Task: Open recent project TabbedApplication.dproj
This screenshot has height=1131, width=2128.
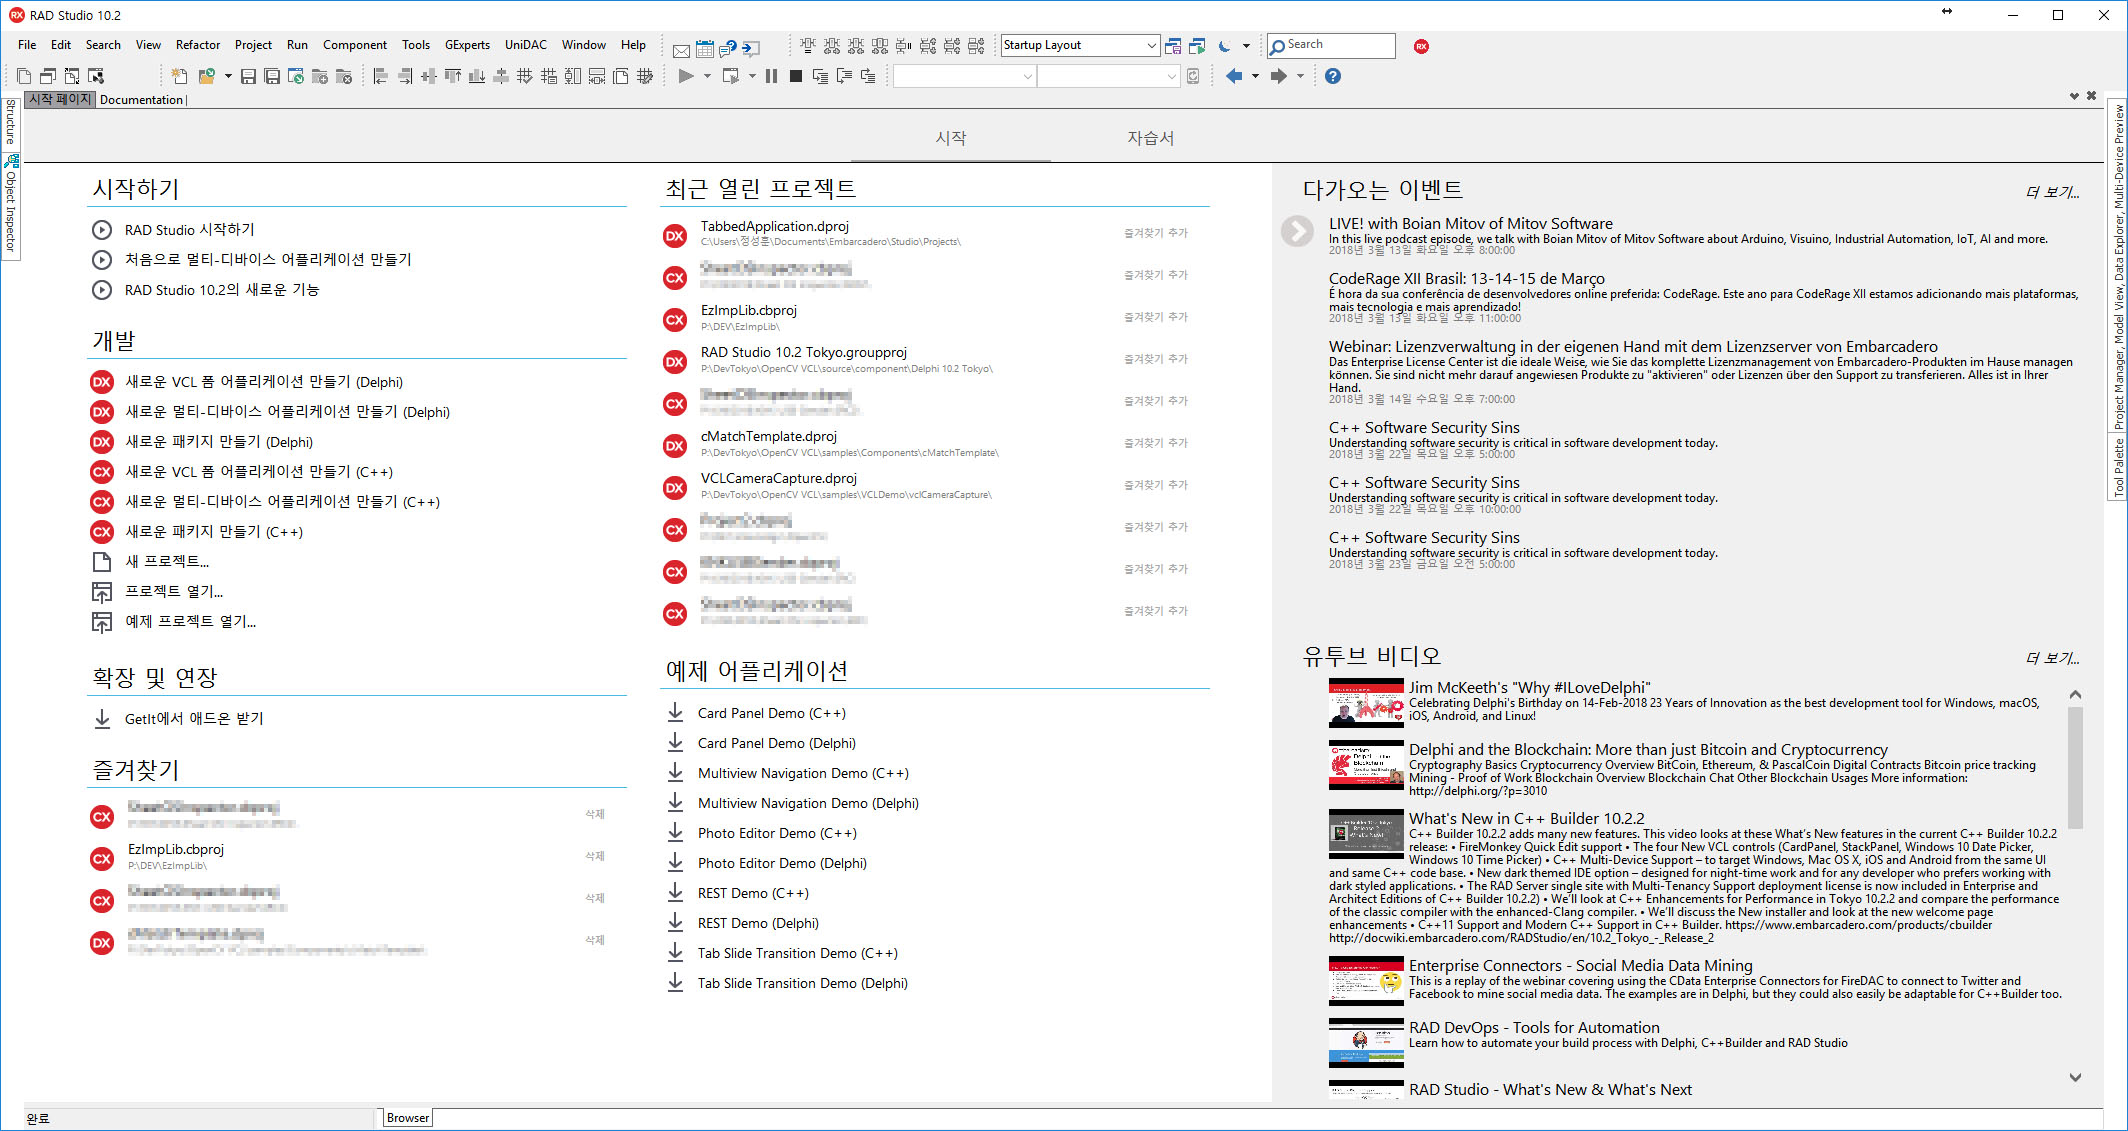Action: [775, 227]
